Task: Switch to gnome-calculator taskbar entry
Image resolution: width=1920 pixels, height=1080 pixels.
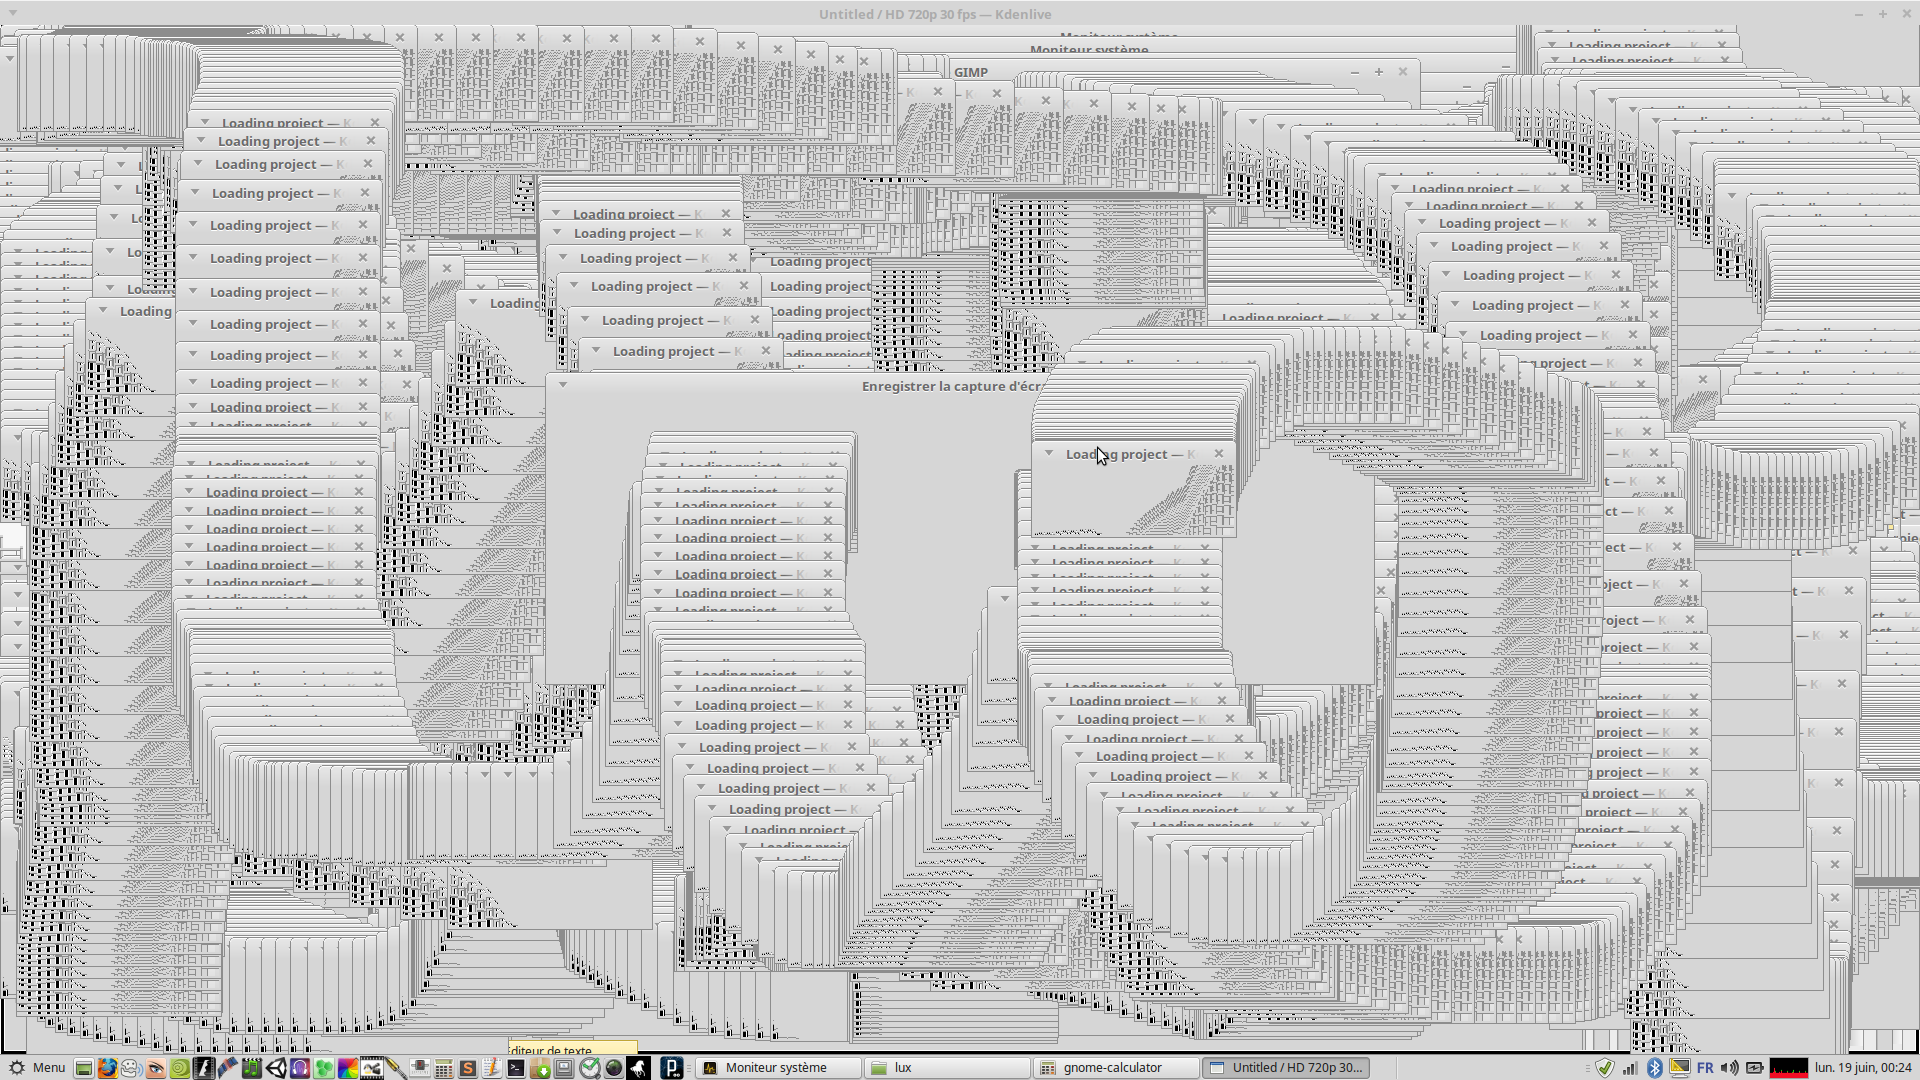Action: click(x=1112, y=1068)
